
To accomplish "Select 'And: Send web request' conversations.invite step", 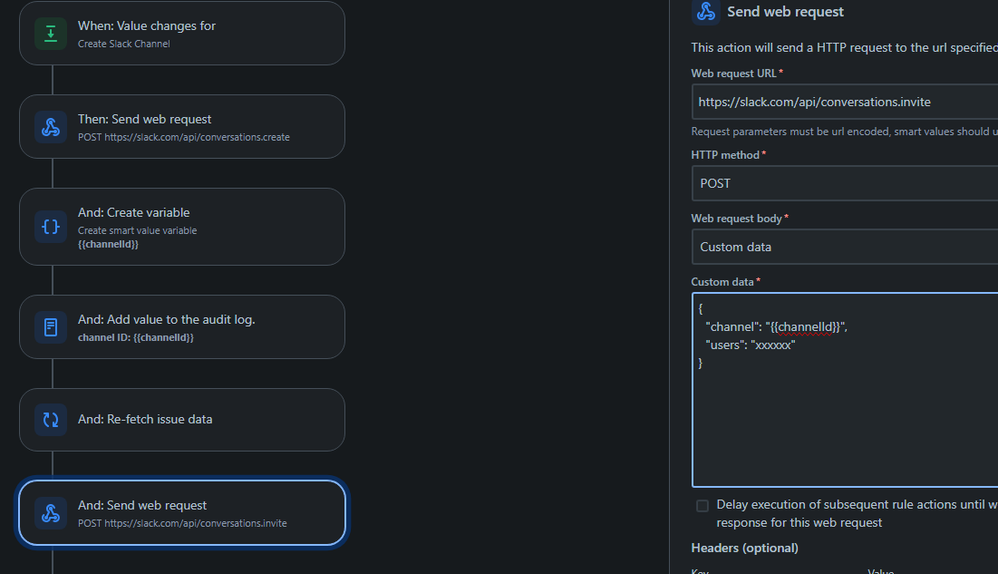I will pos(182,513).
